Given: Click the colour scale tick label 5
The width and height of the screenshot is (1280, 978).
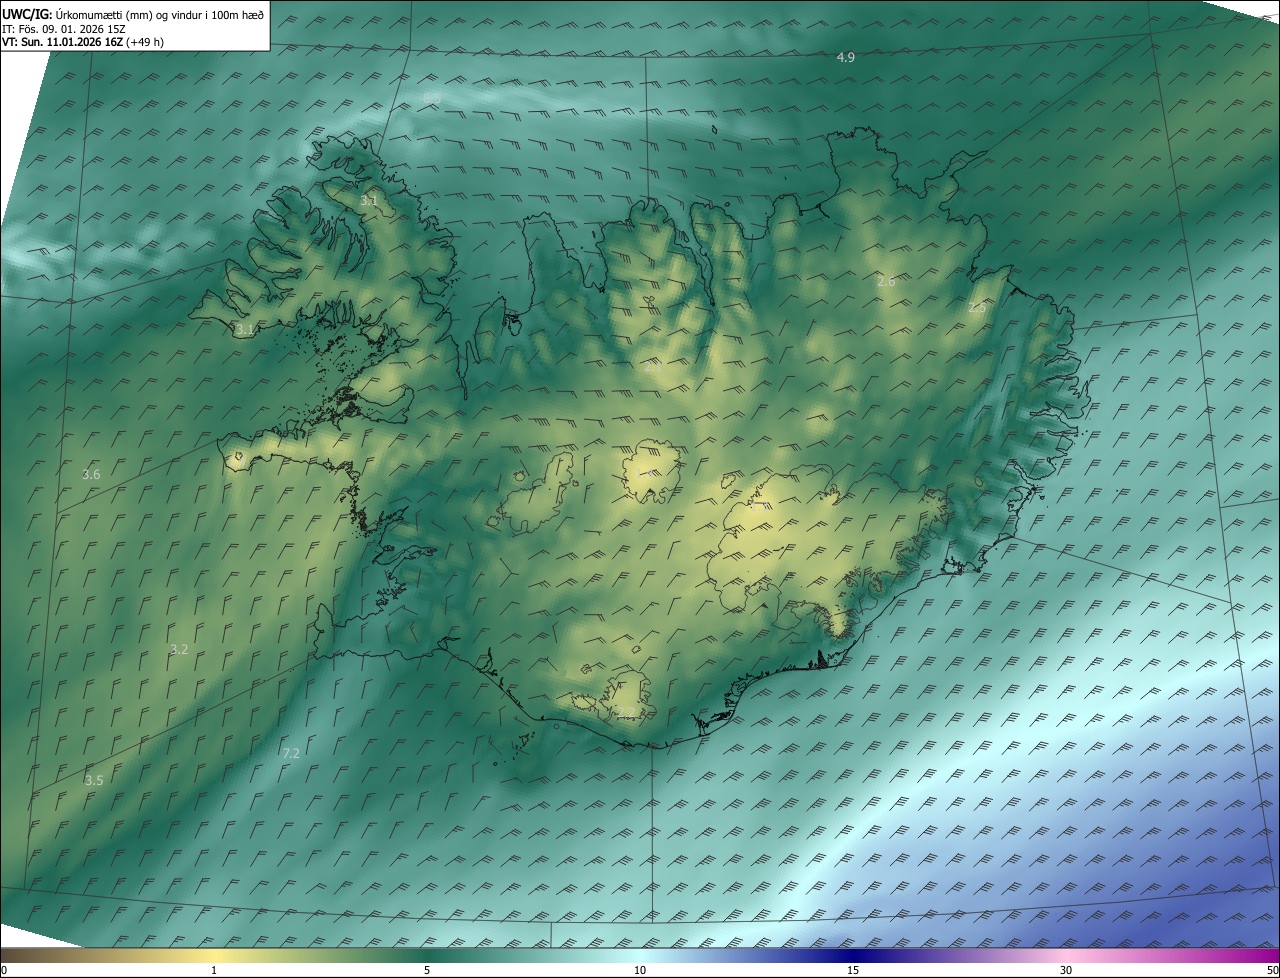Looking at the screenshot, I should (x=427, y=971).
